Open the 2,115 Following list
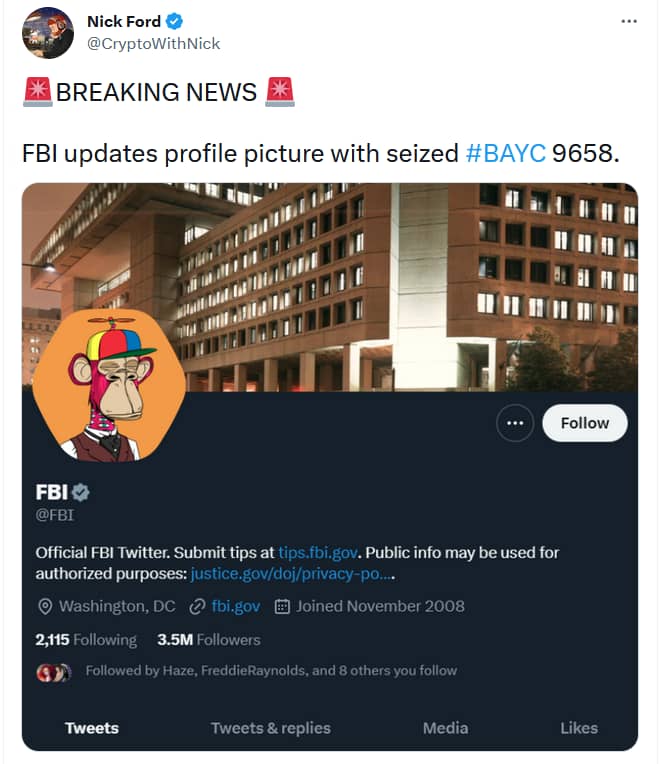The image size is (660, 764). pos(86,640)
